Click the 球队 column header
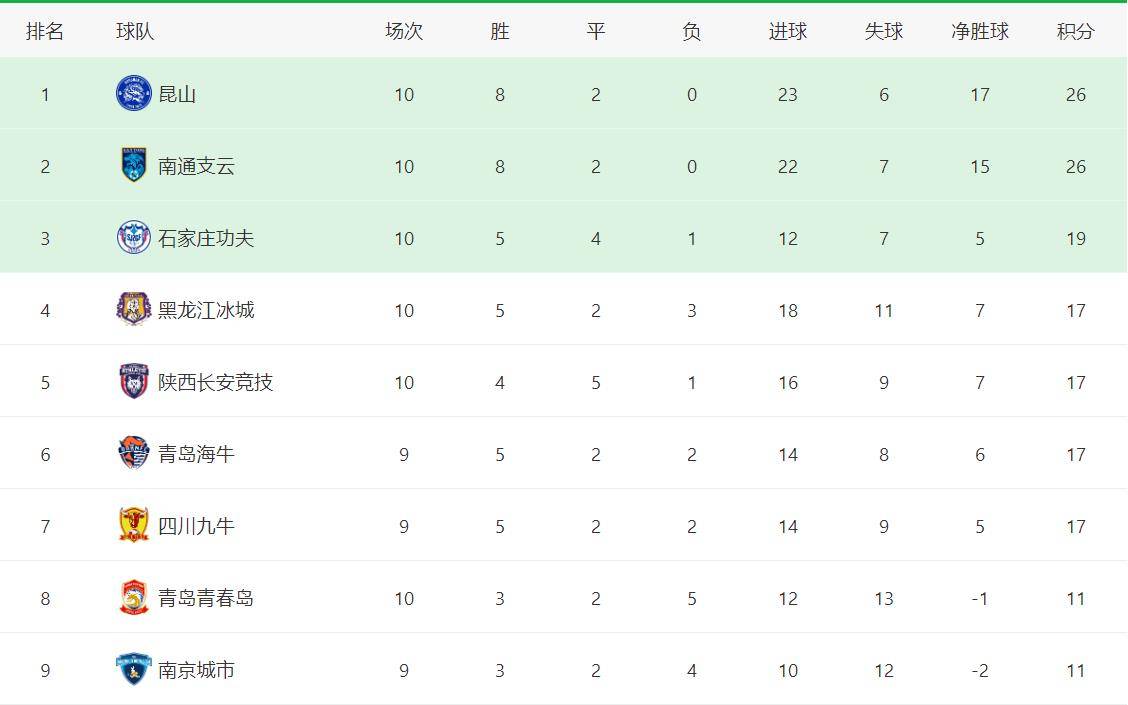Screen dimensions: 1128x705 (x=135, y=31)
